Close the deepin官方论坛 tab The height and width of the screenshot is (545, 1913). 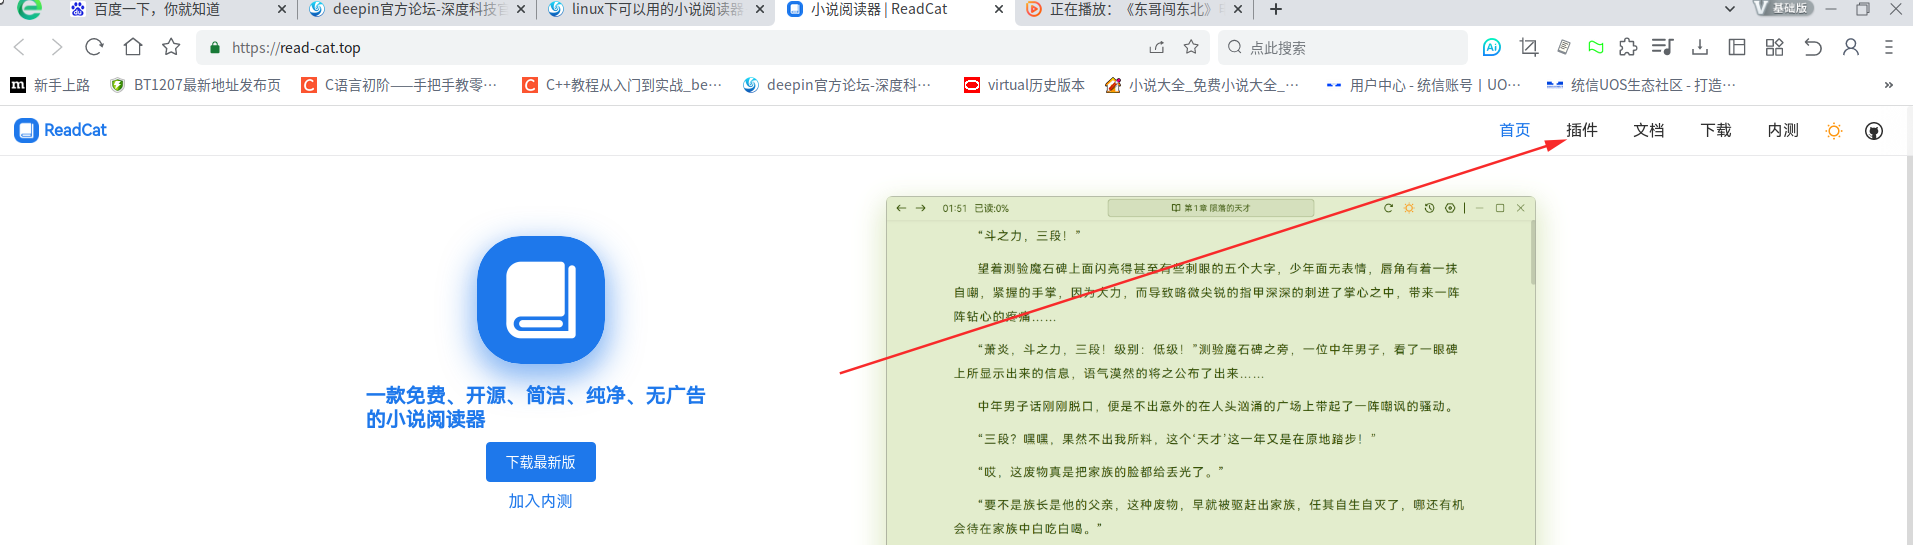click(520, 9)
